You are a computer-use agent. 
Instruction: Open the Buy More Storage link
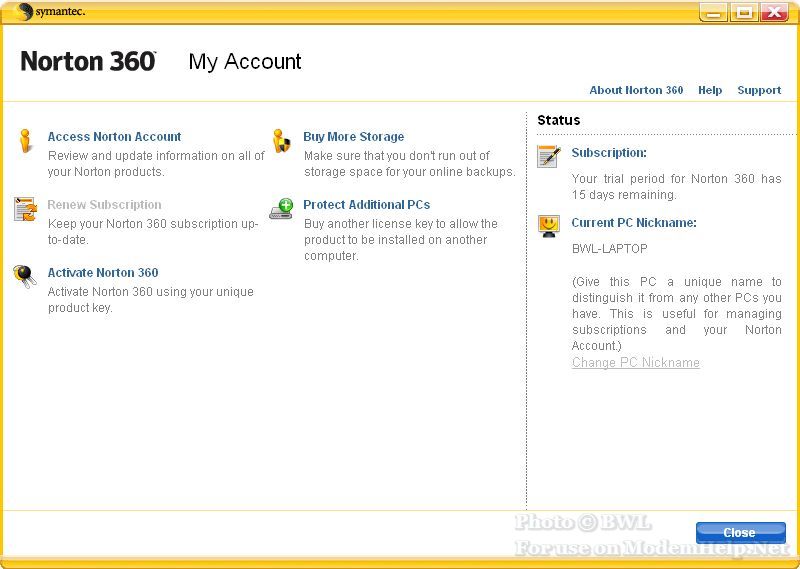[x=354, y=137]
